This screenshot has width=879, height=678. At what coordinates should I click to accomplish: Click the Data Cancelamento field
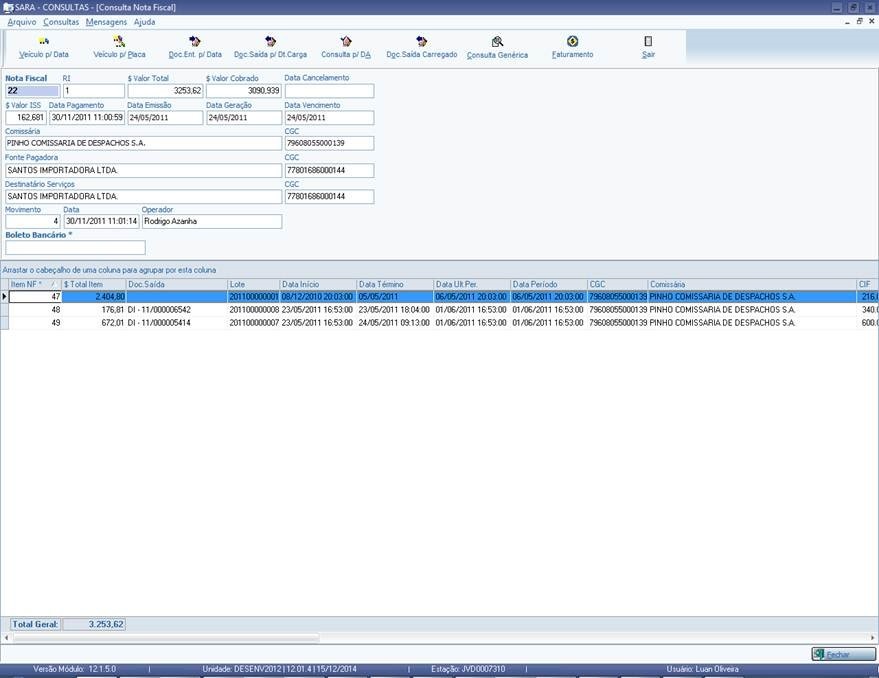329,91
